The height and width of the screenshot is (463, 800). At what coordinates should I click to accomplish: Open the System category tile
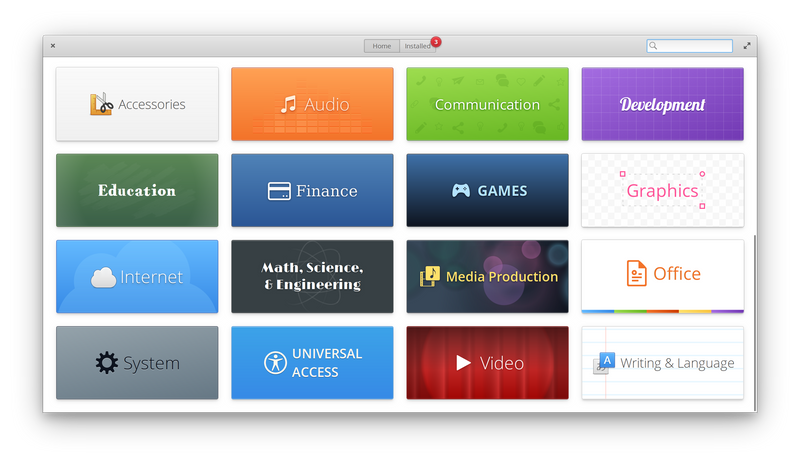tap(137, 363)
